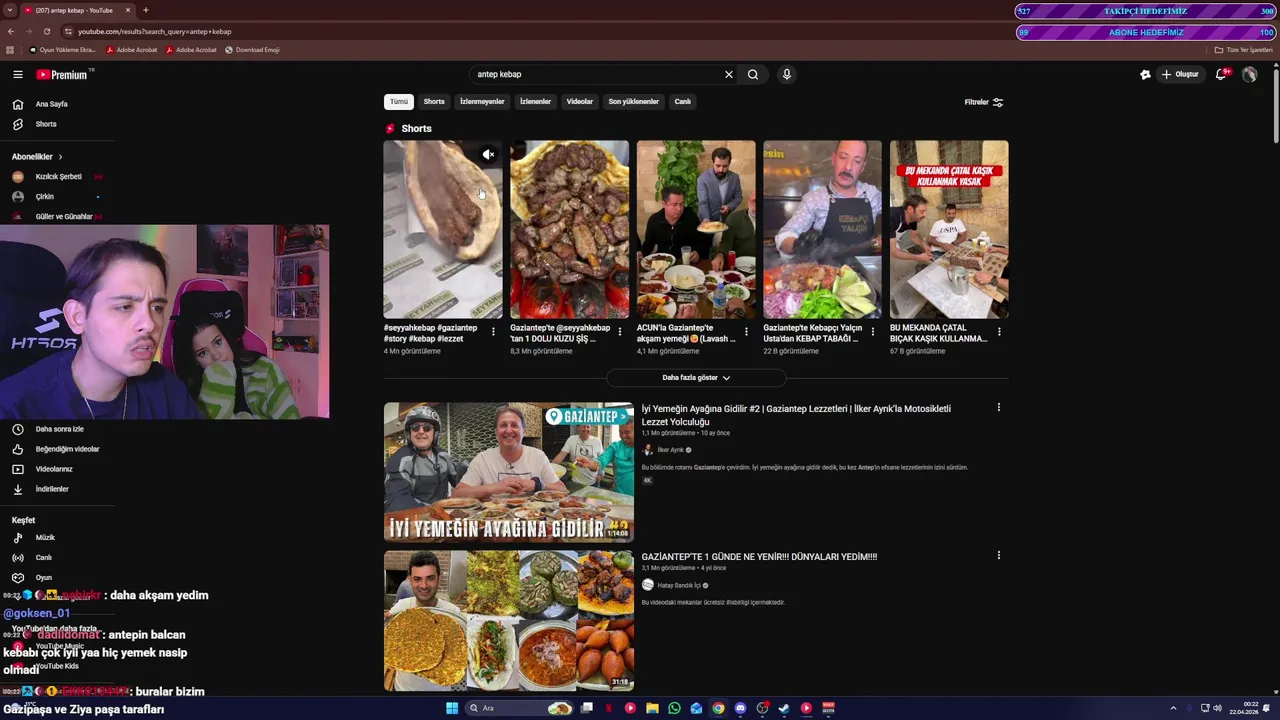Screen dimensions: 1280x720
Task: Play the çatal kaşık yasak short thumbnail
Action: tap(949, 229)
